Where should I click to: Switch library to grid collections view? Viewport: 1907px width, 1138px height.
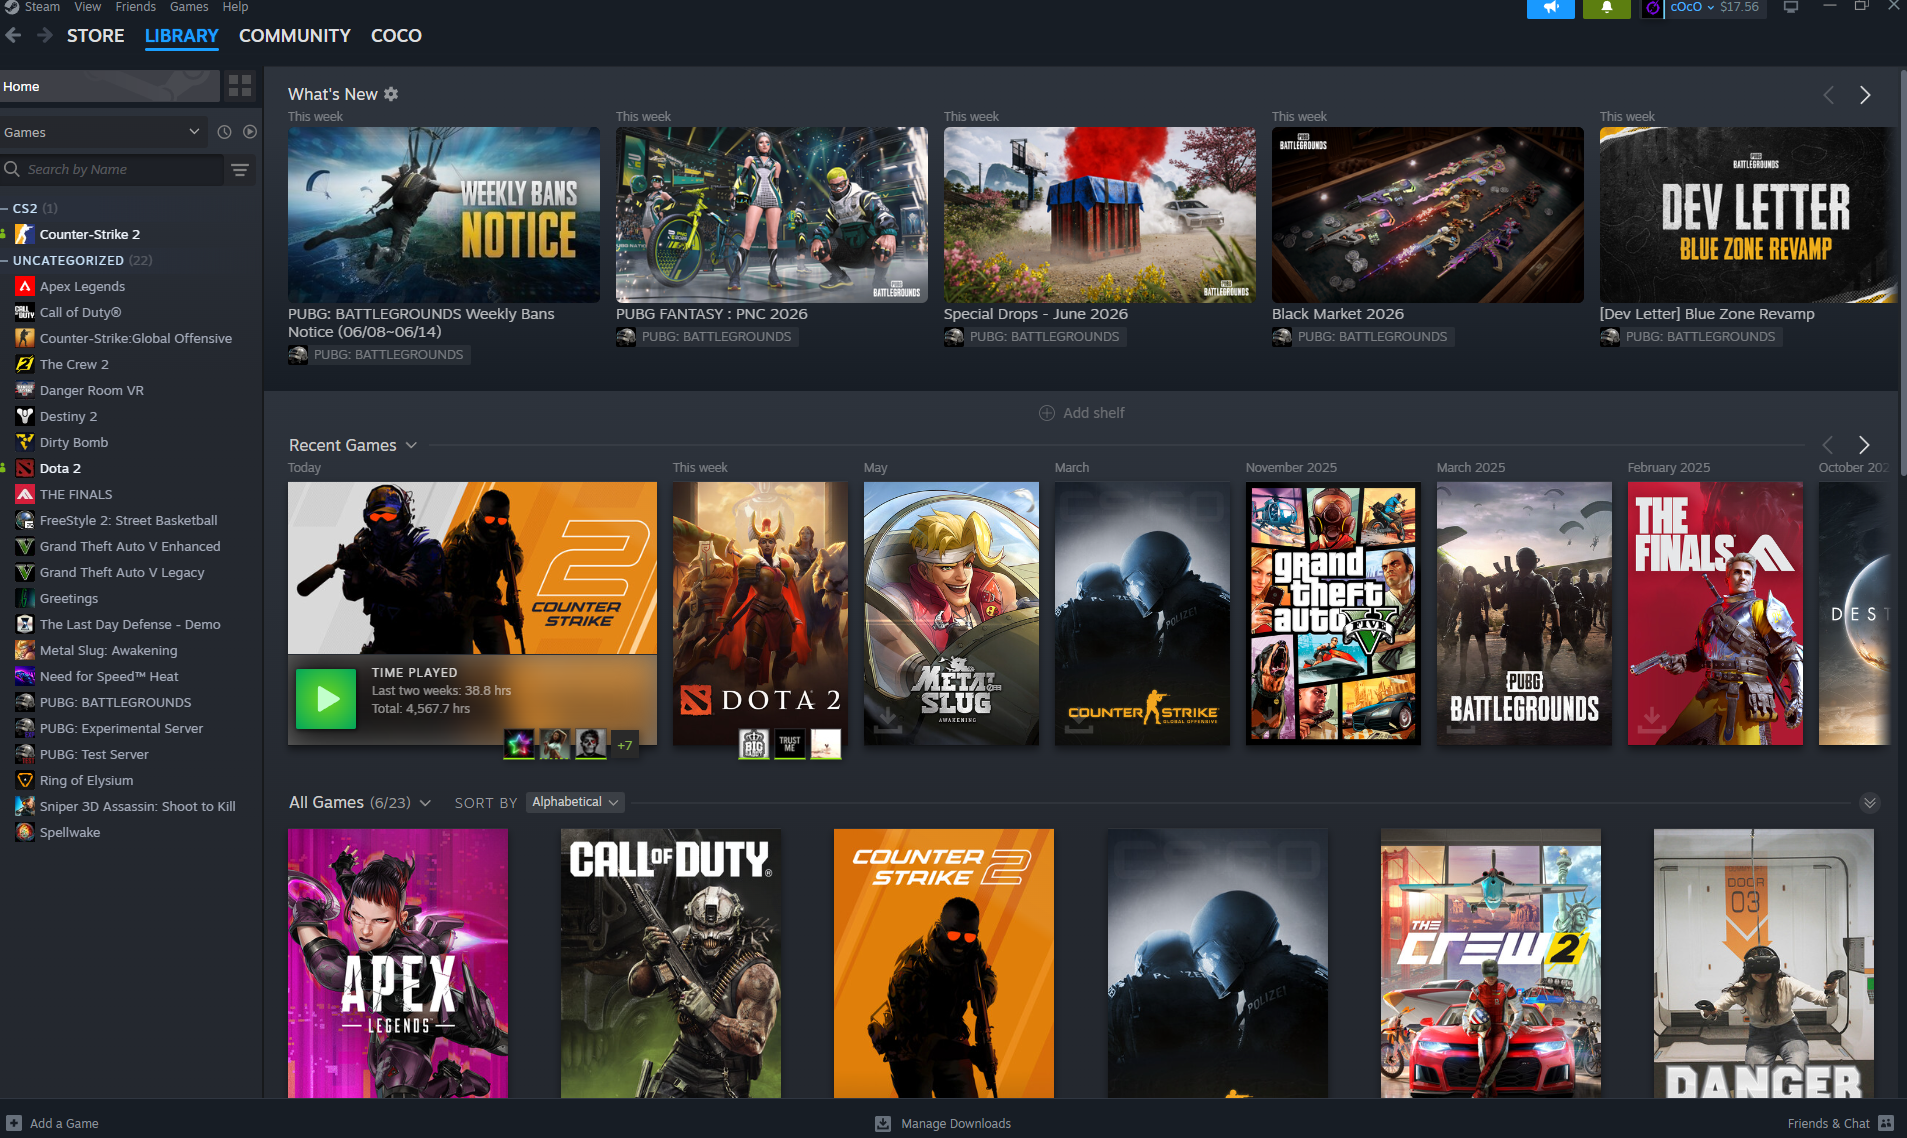[x=240, y=86]
